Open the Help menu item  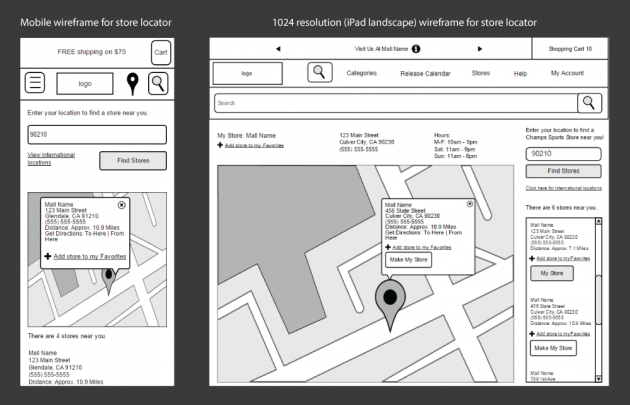[x=520, y=74]
